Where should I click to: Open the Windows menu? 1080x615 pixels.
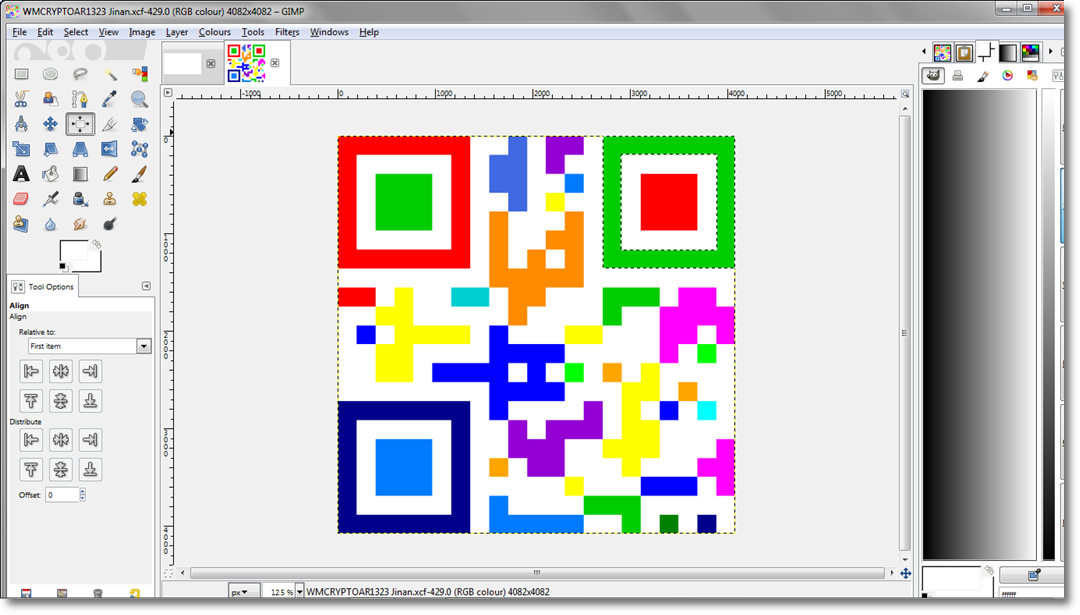(x=329, y=32)
